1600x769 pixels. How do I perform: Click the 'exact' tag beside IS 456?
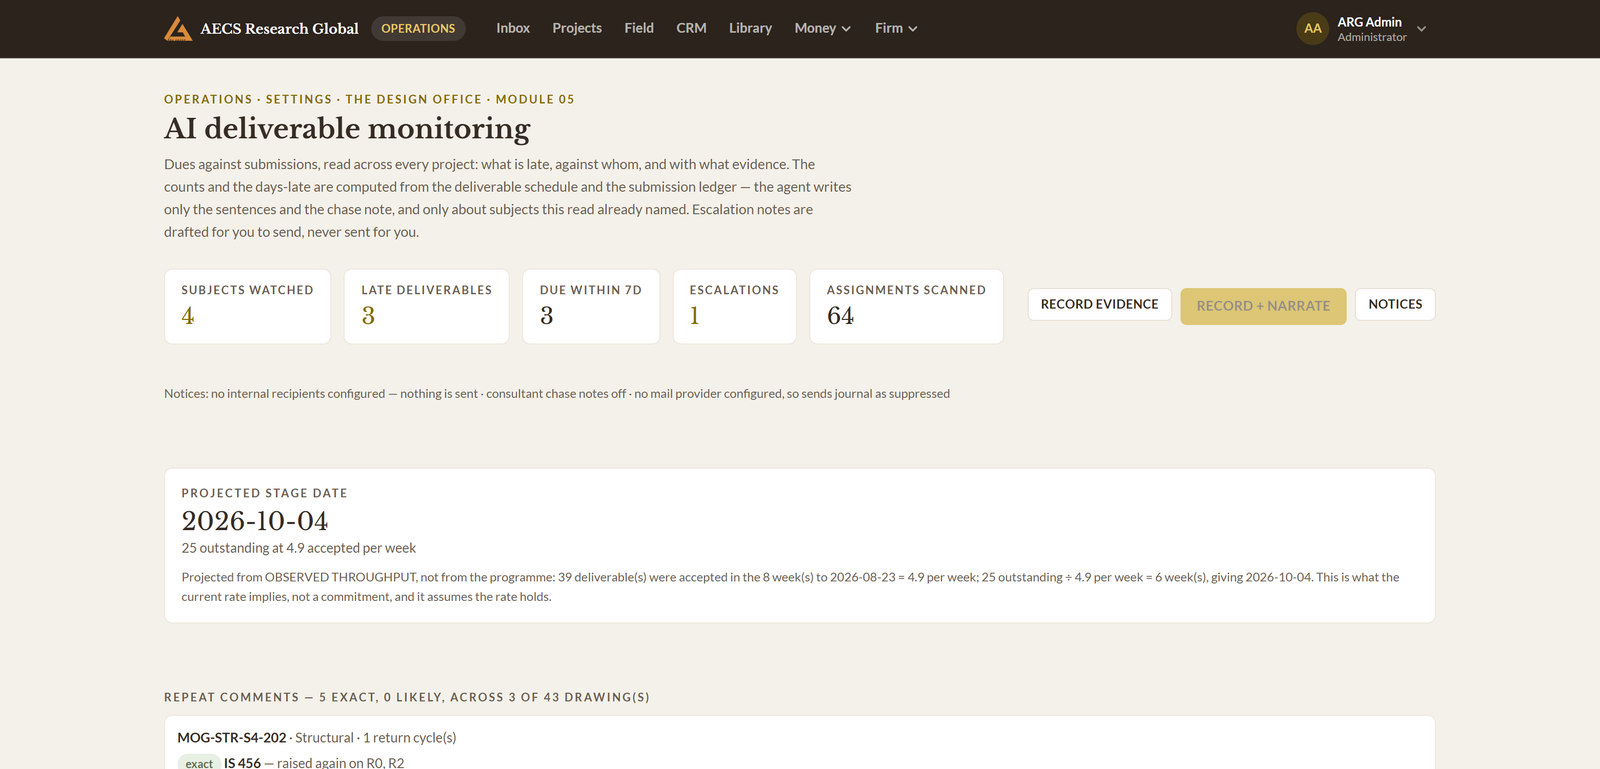[199, 763]
